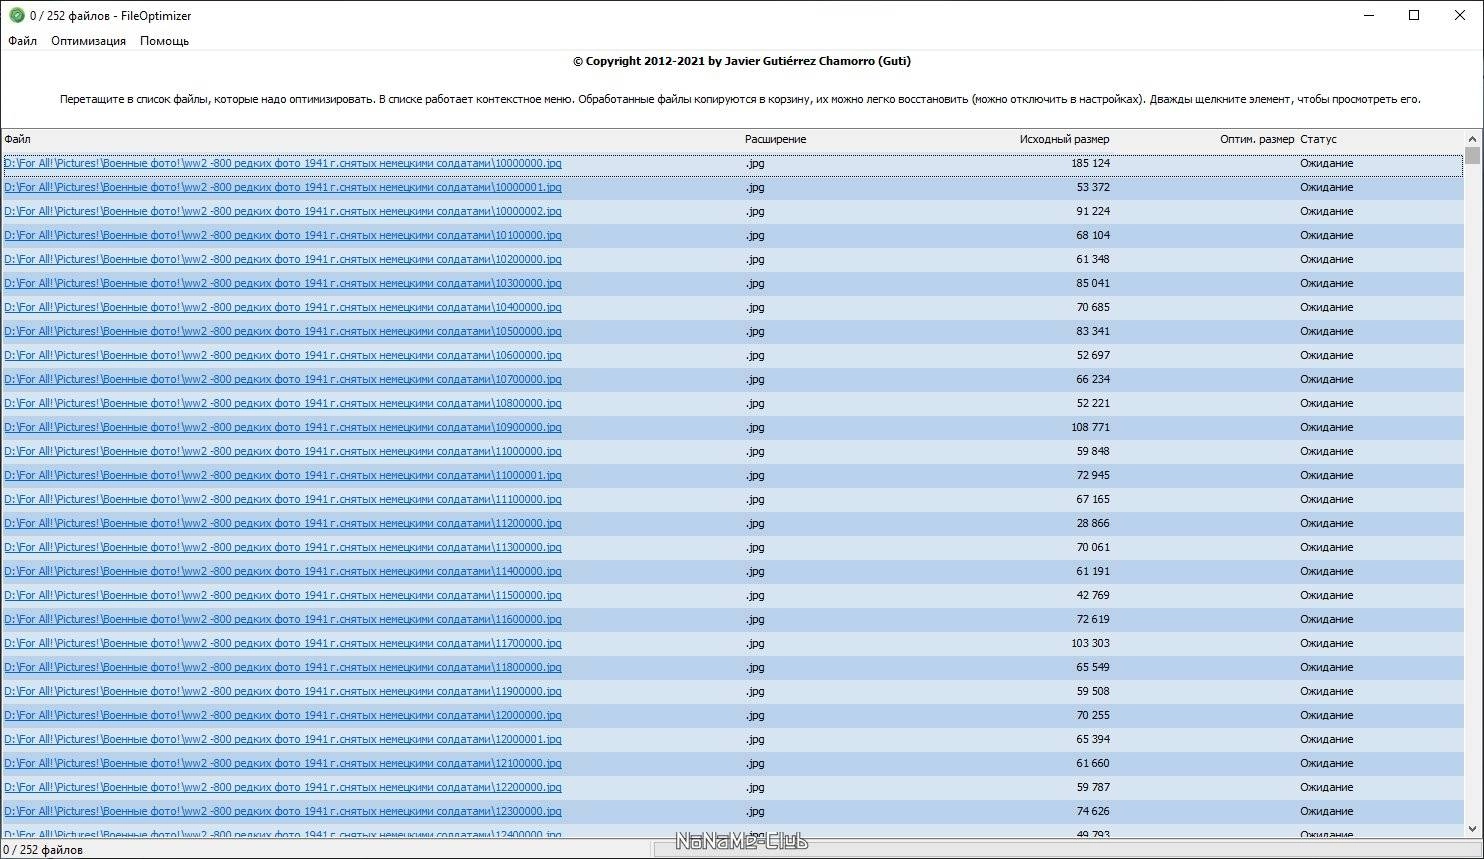The height and width of the screenshot is (859, 1484).
Task: Click the scrollbar up arrow
Action: coord(1472,139)
